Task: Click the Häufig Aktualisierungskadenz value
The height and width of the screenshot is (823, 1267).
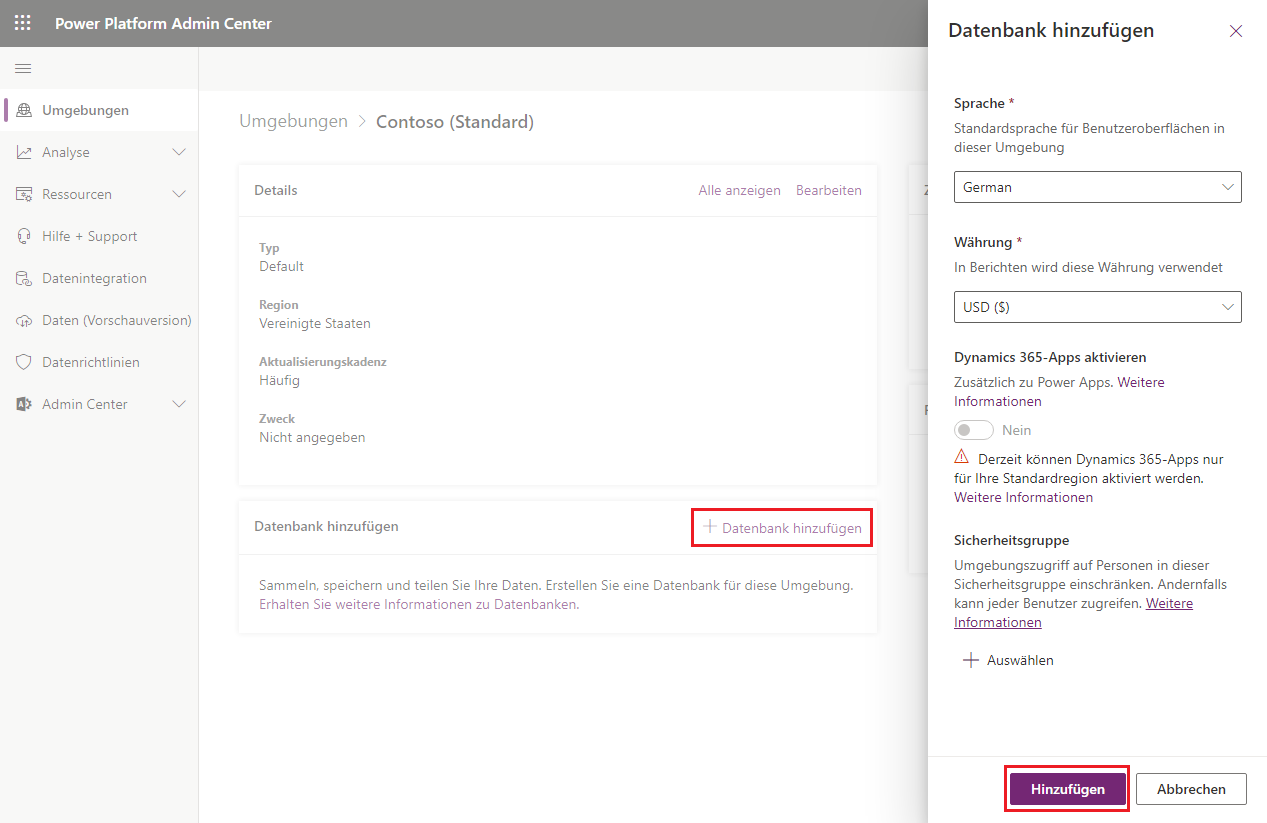Action: pyautogui.click(x=279, y=380)
